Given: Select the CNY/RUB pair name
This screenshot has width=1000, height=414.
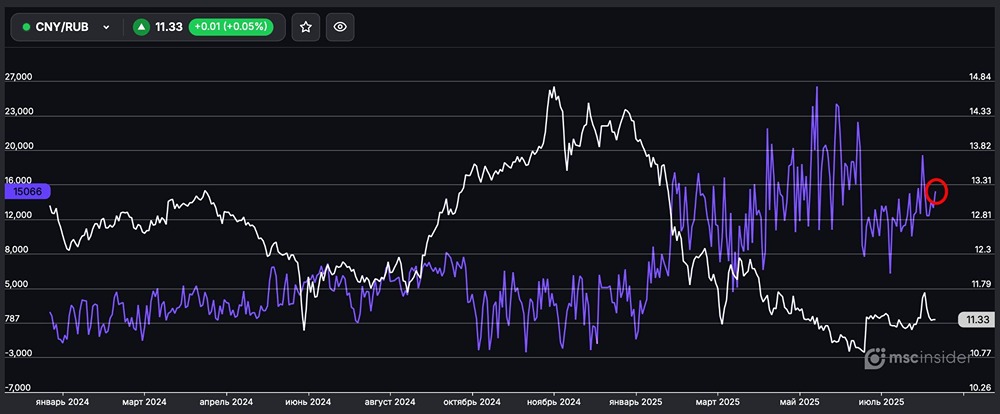Looking at the screenshot, I should (x=63, y=27).
